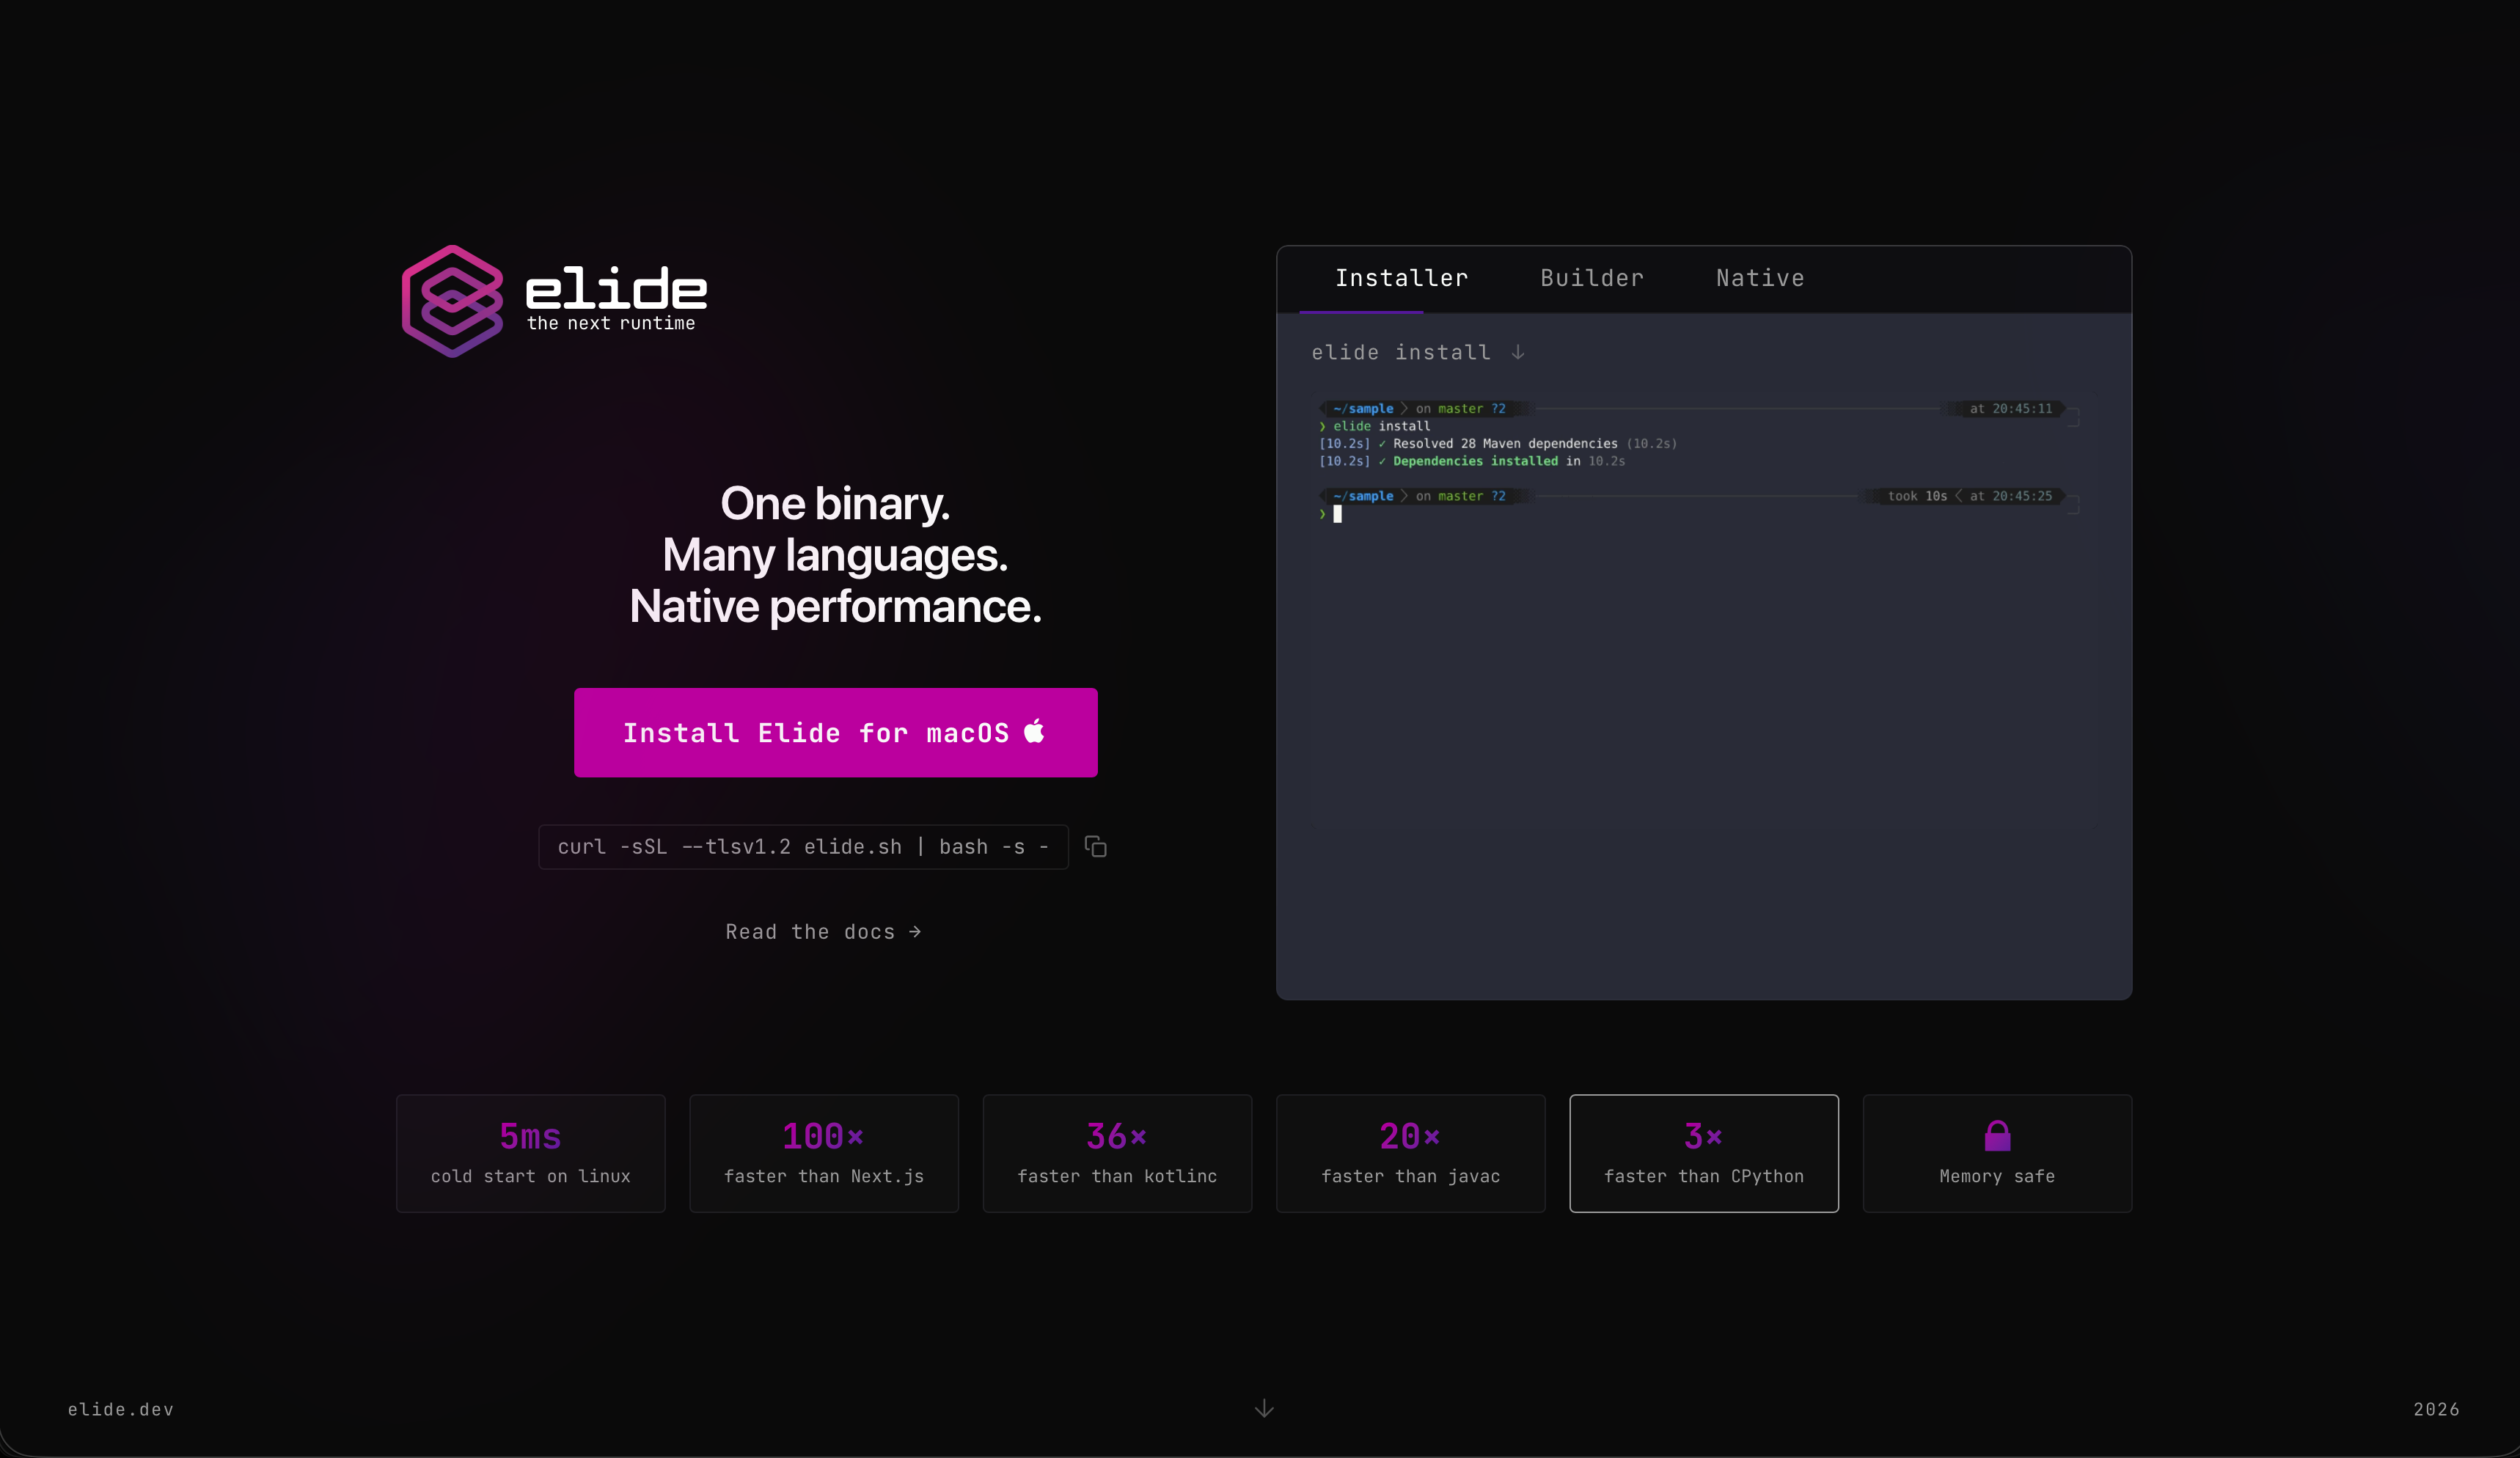Image resolution: width=2520 pixels, height=1458 pixels.
Task: Click the lock icon in the Memory safe card
Action: coord(1996,1138)
